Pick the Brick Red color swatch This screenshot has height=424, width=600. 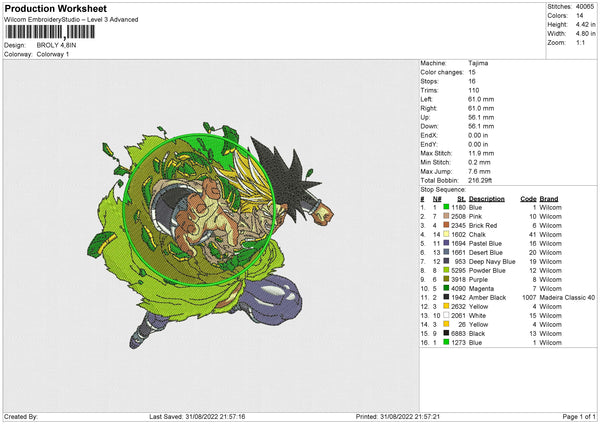(446, 225)
